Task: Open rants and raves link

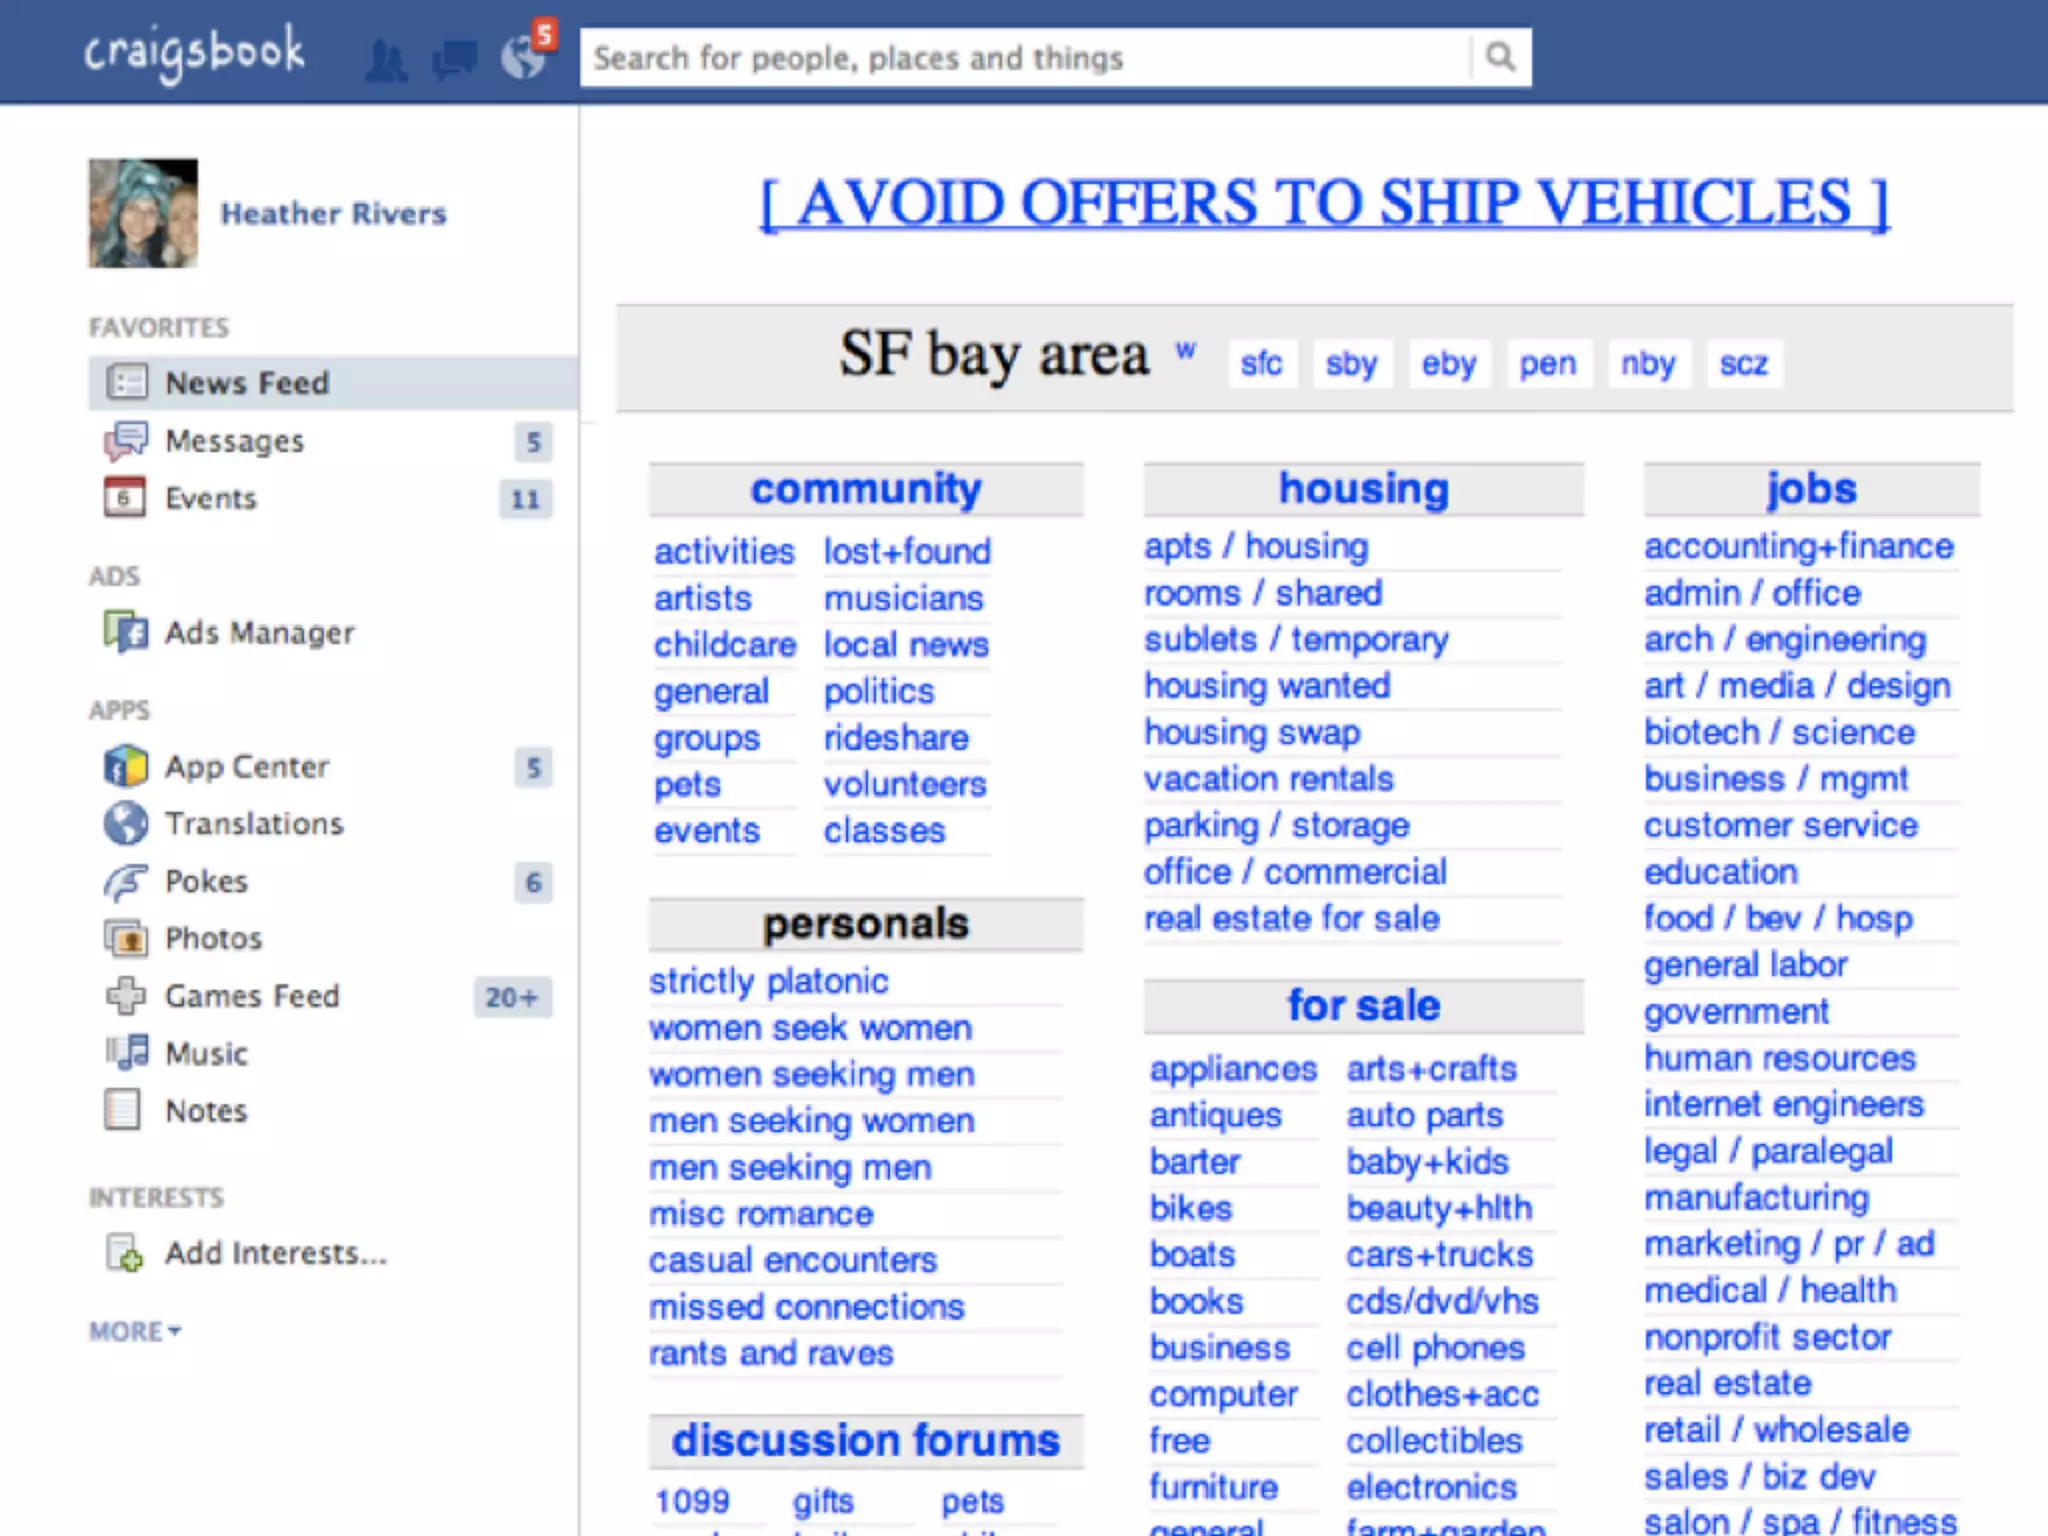Action: tap(771, 1354)
